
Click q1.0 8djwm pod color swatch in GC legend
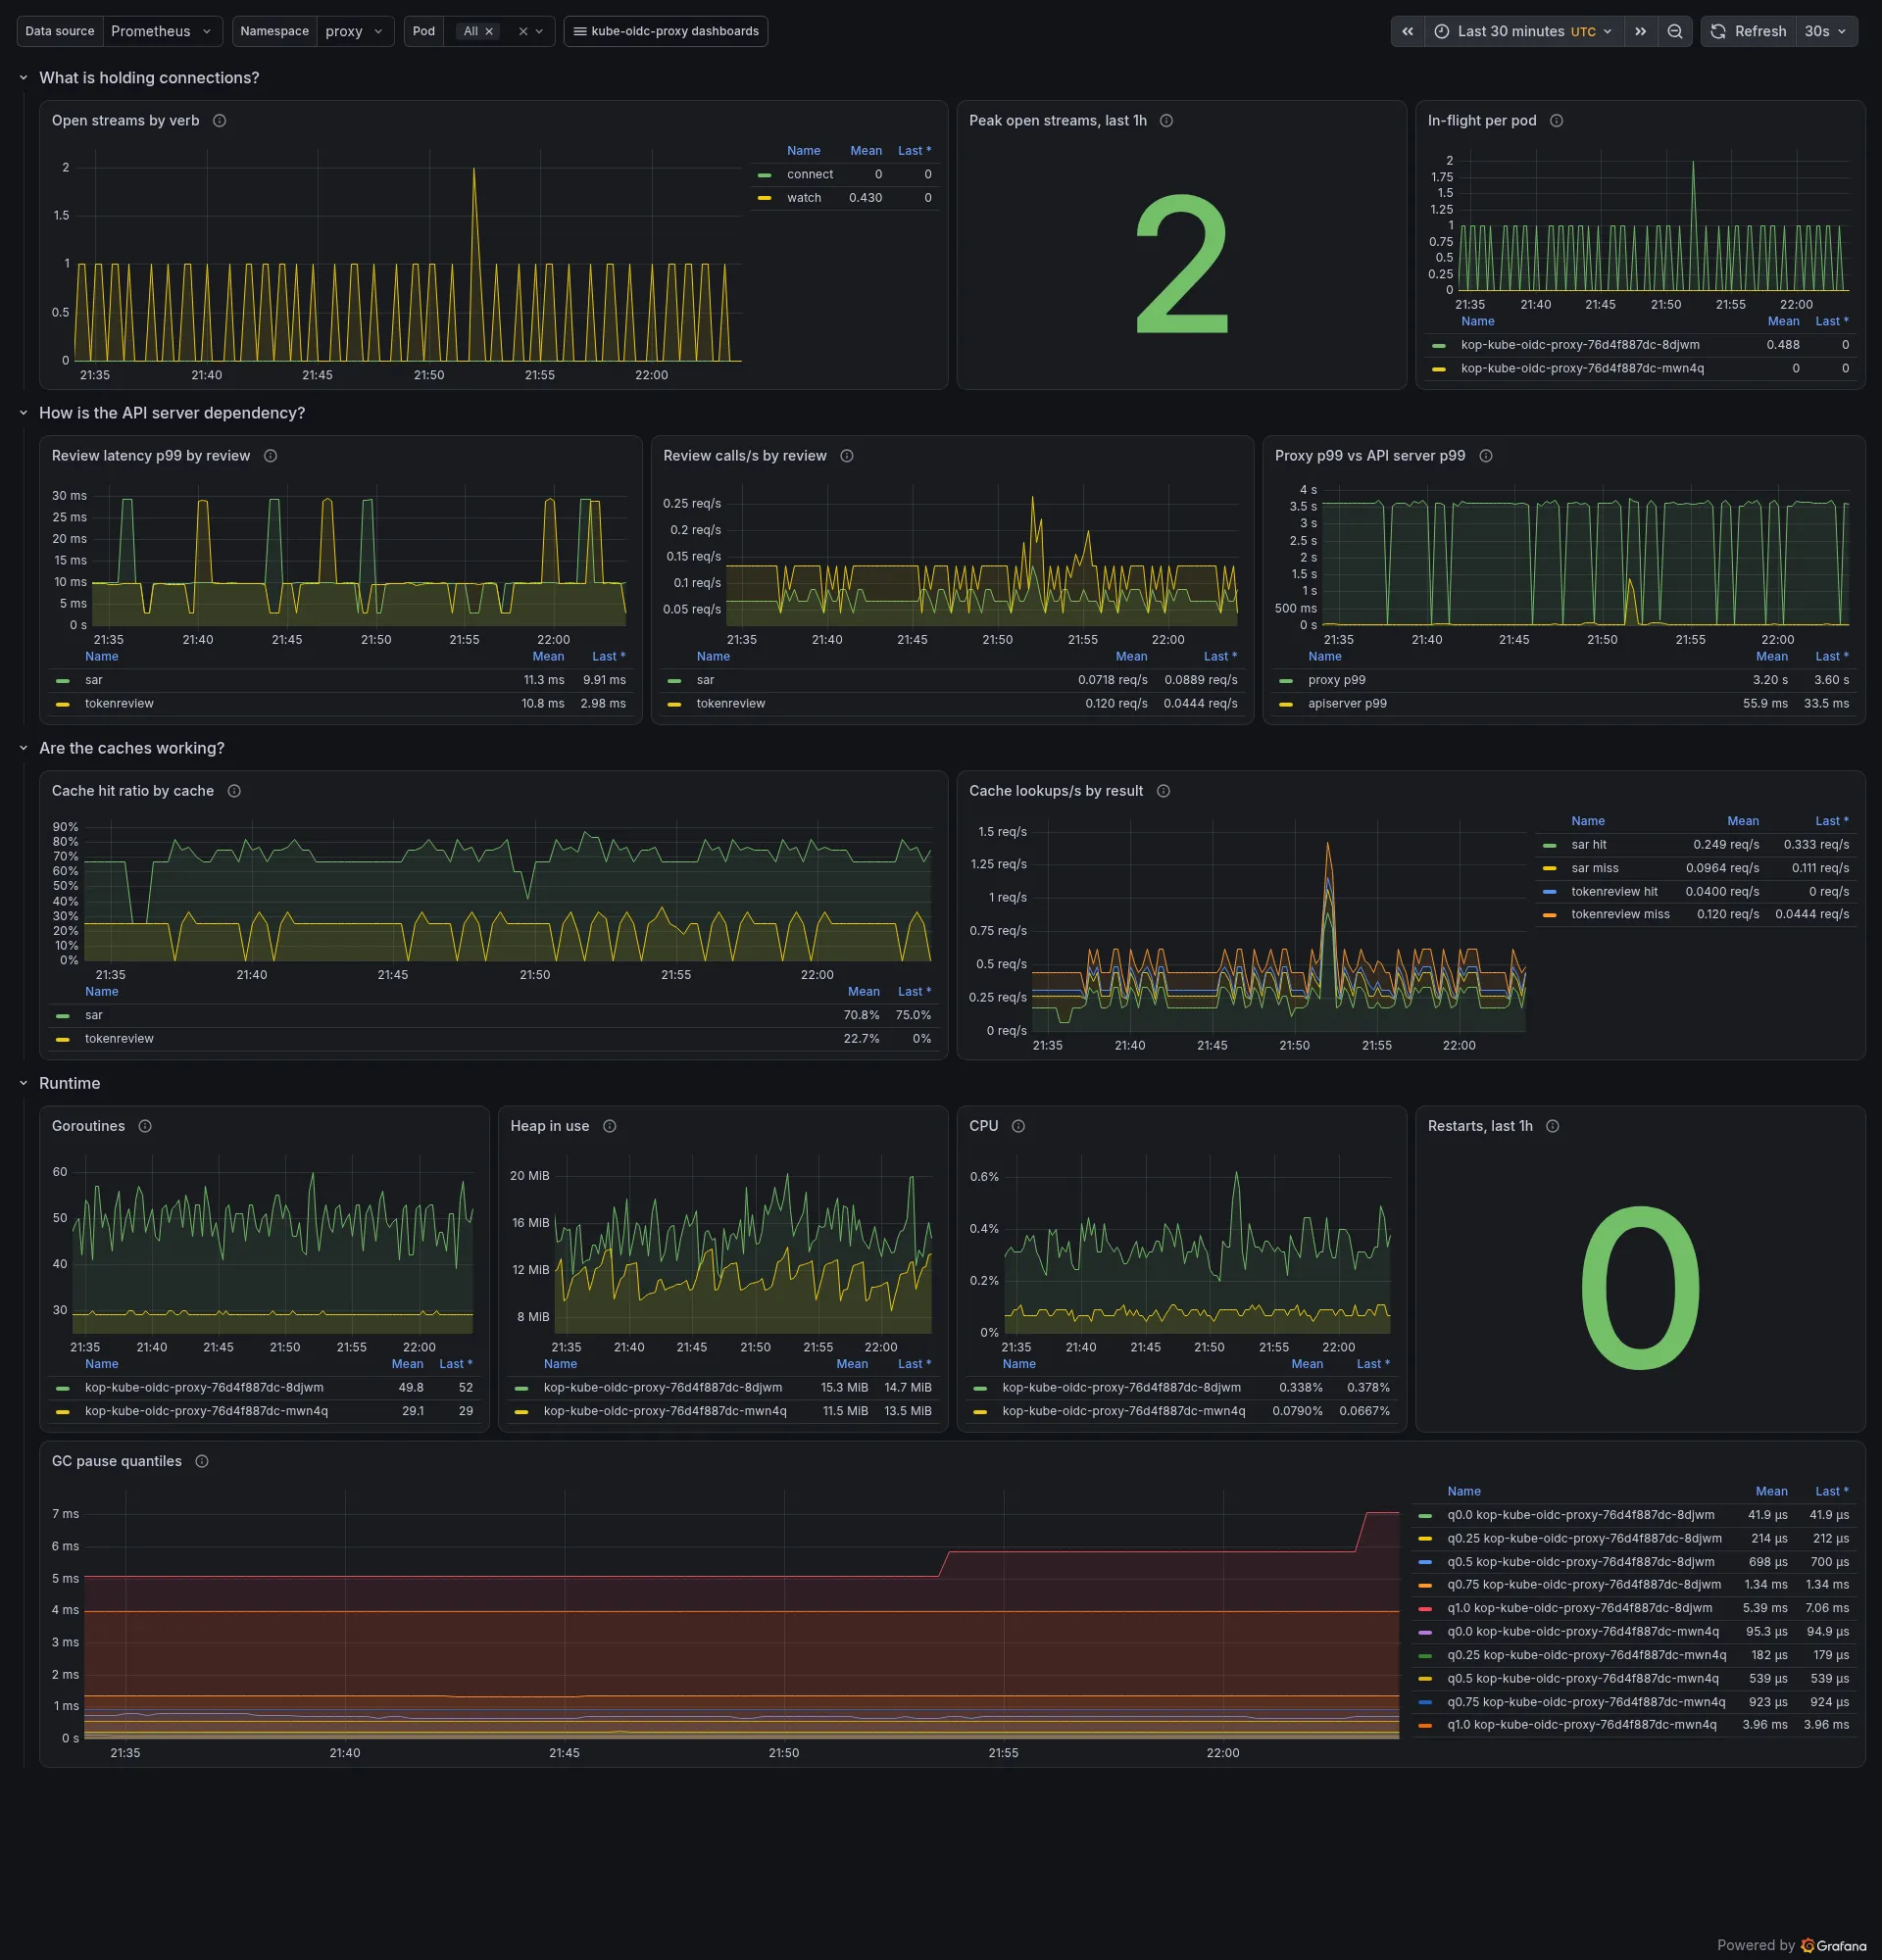click(x=1425, y=1609)
